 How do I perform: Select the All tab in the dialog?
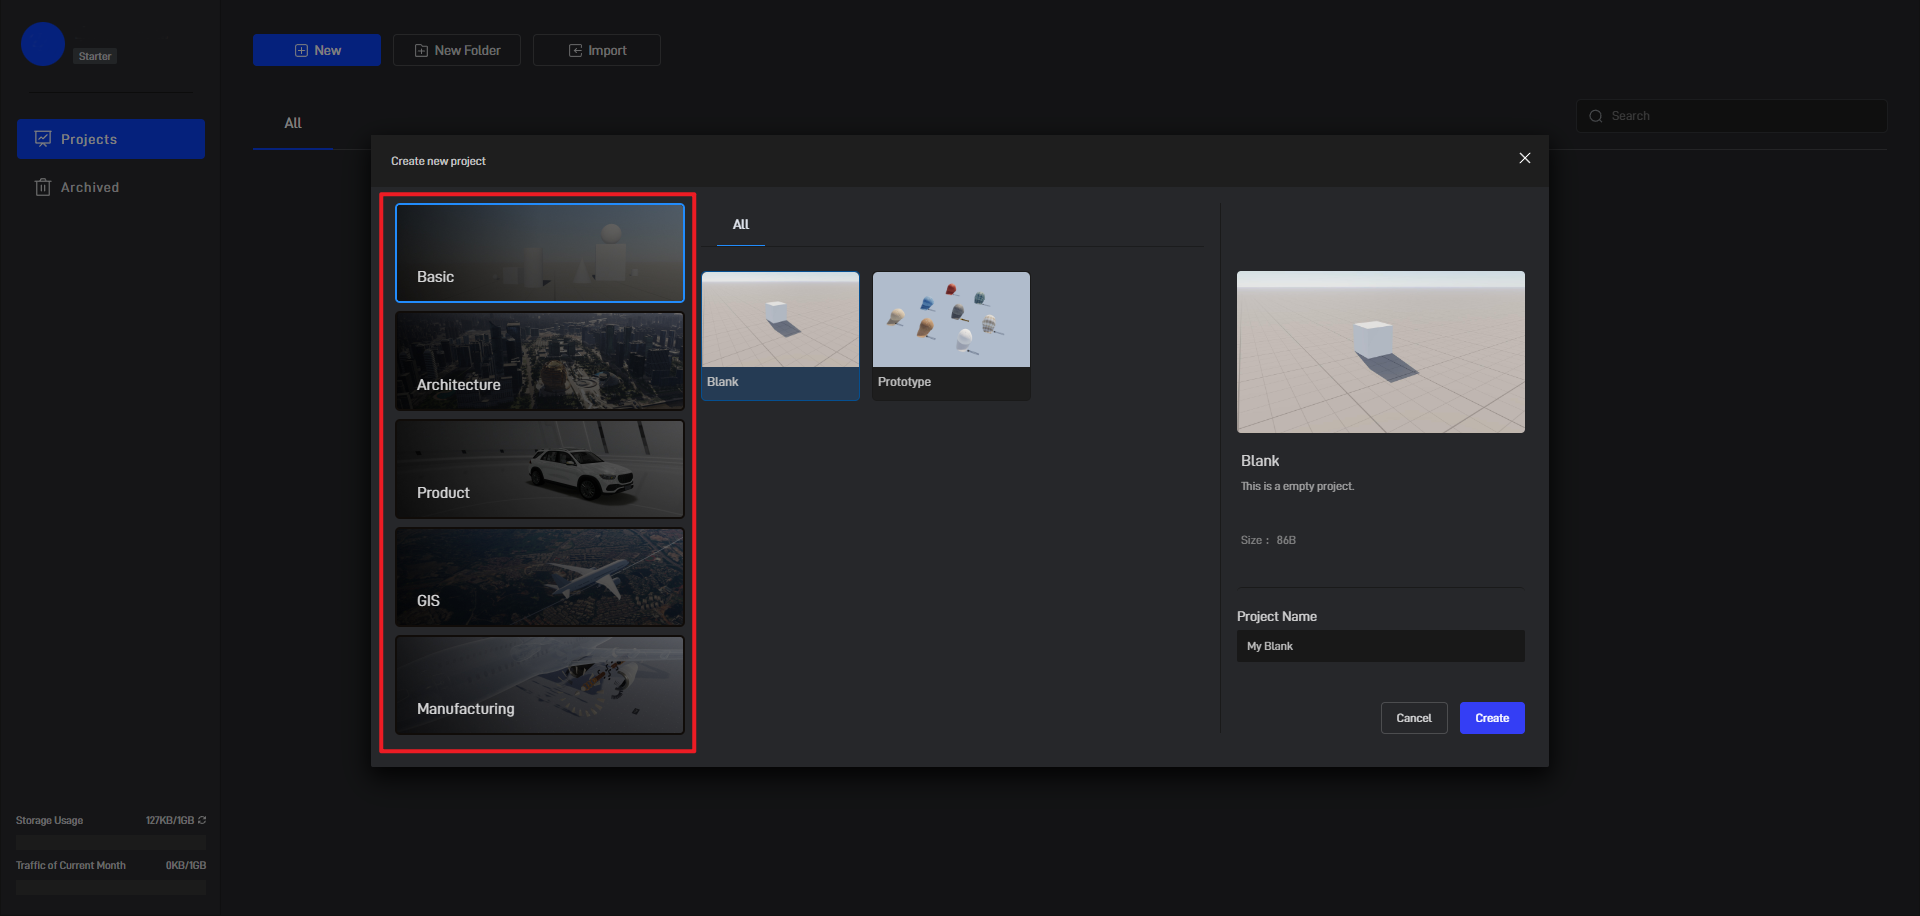[x=741, y=225]
